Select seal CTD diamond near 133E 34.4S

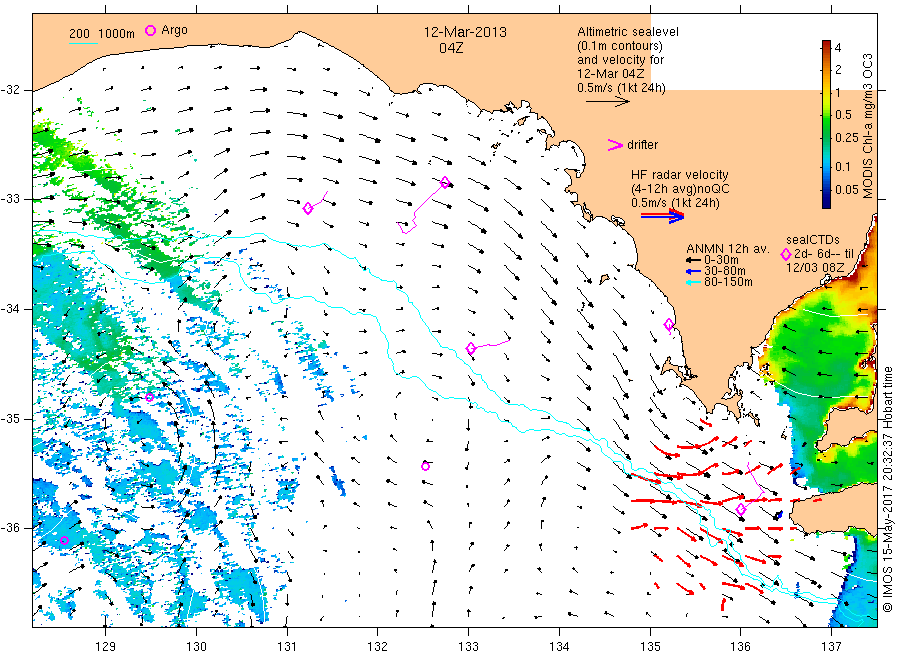(x=471, y=348)
